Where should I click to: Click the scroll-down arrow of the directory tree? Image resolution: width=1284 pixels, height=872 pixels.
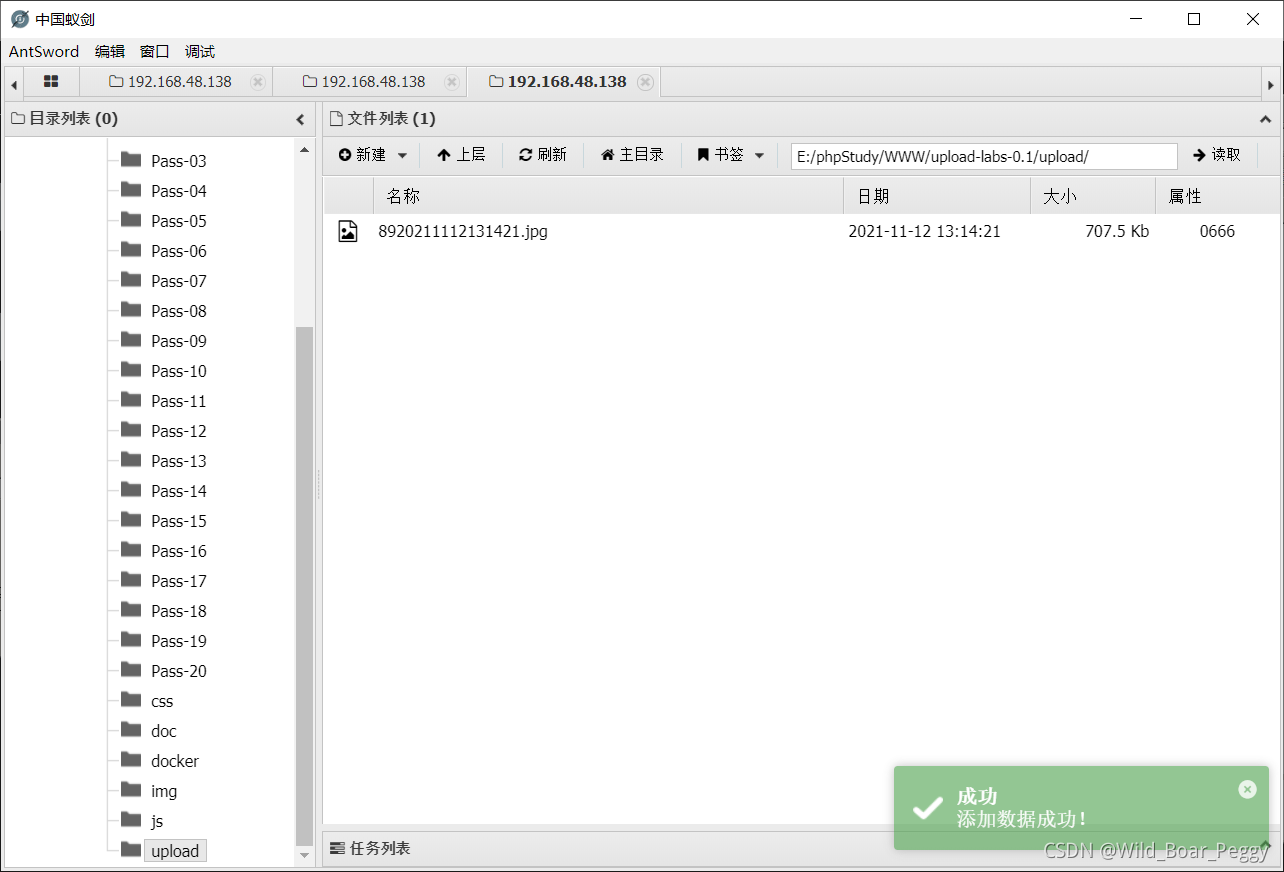click(x=305, y=856)
